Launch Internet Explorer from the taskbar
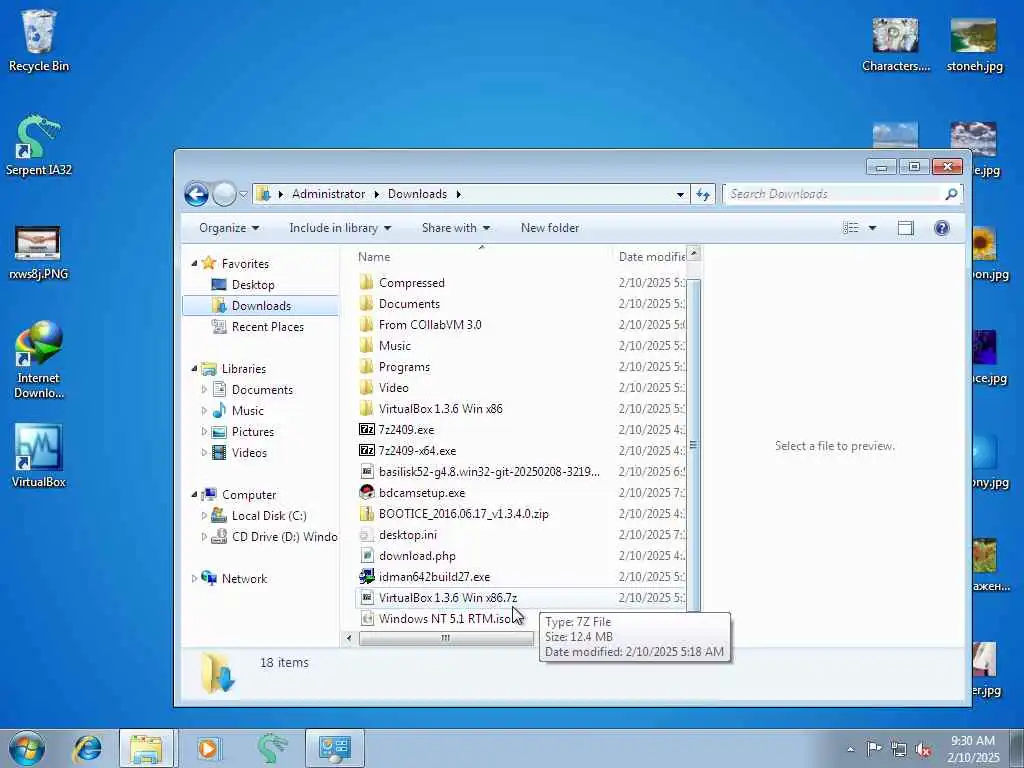 point(87,748)
